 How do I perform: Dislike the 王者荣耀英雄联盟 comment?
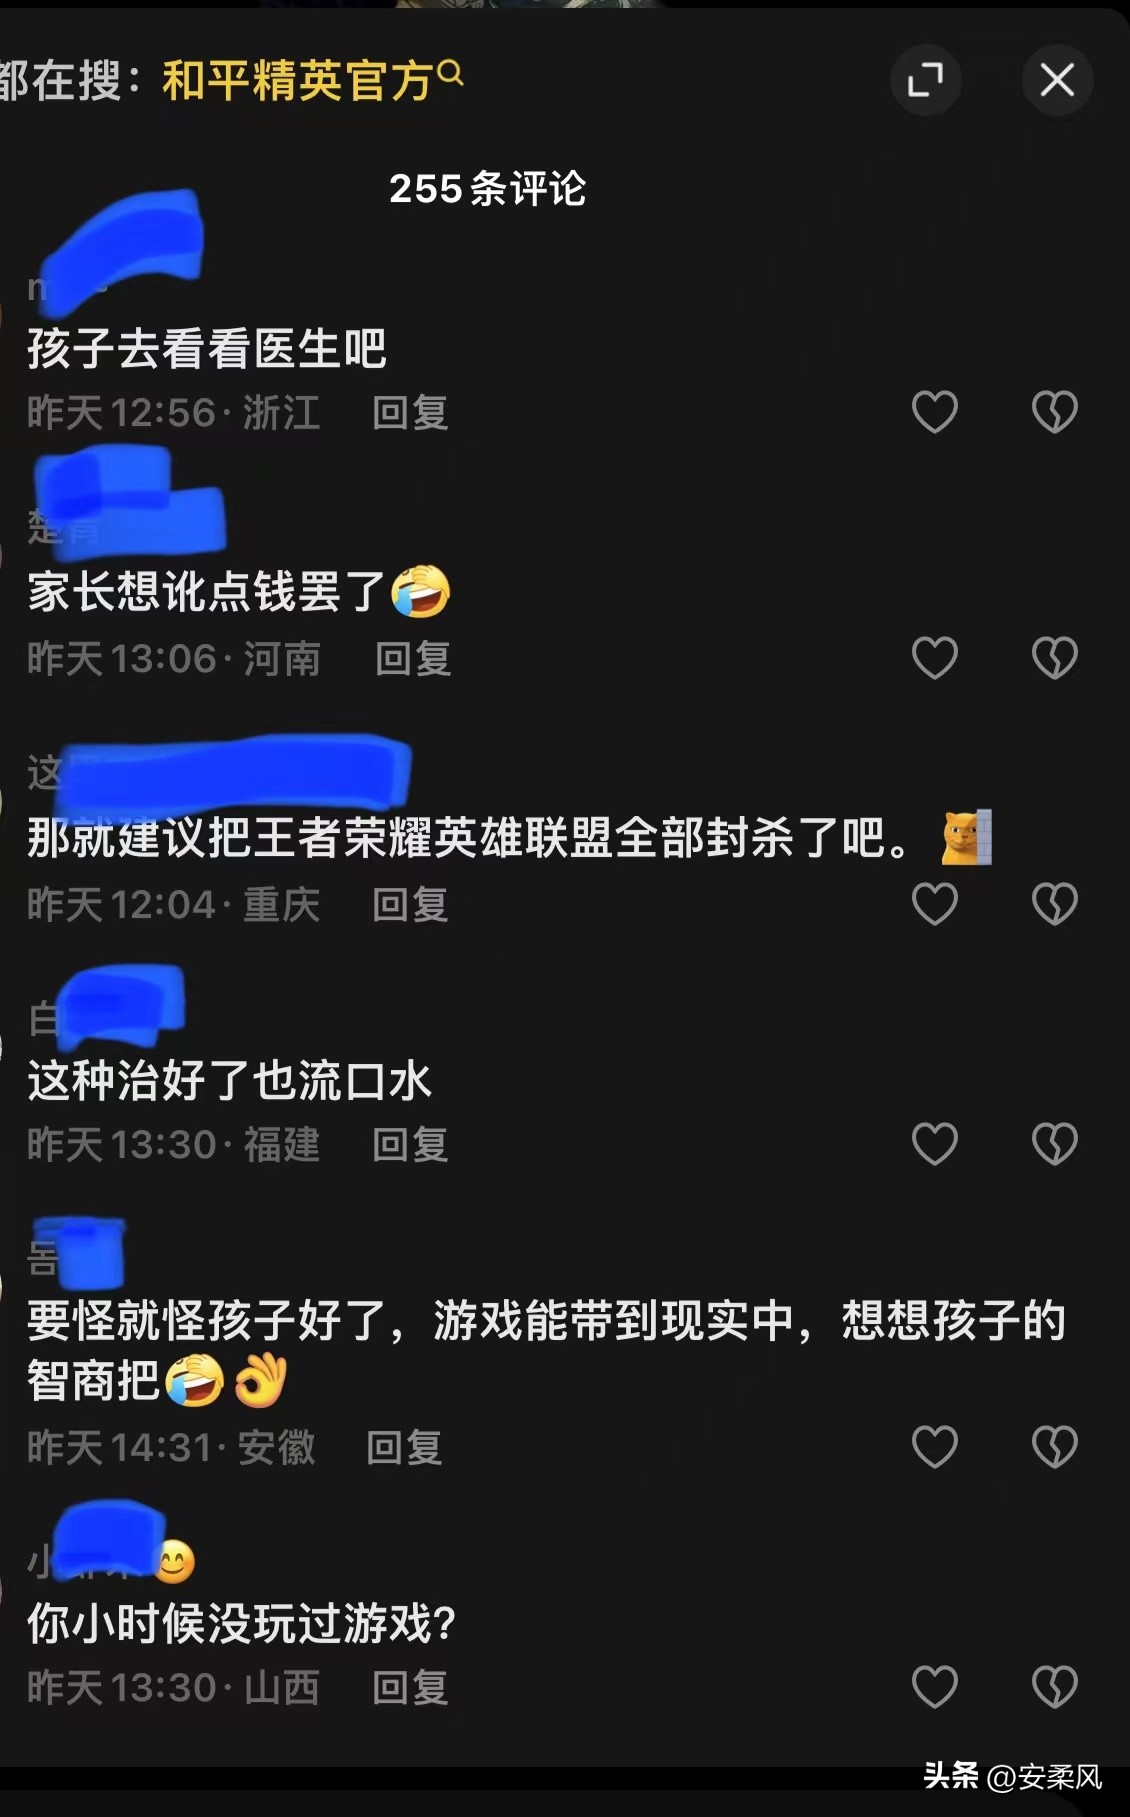click(1054, 904)
